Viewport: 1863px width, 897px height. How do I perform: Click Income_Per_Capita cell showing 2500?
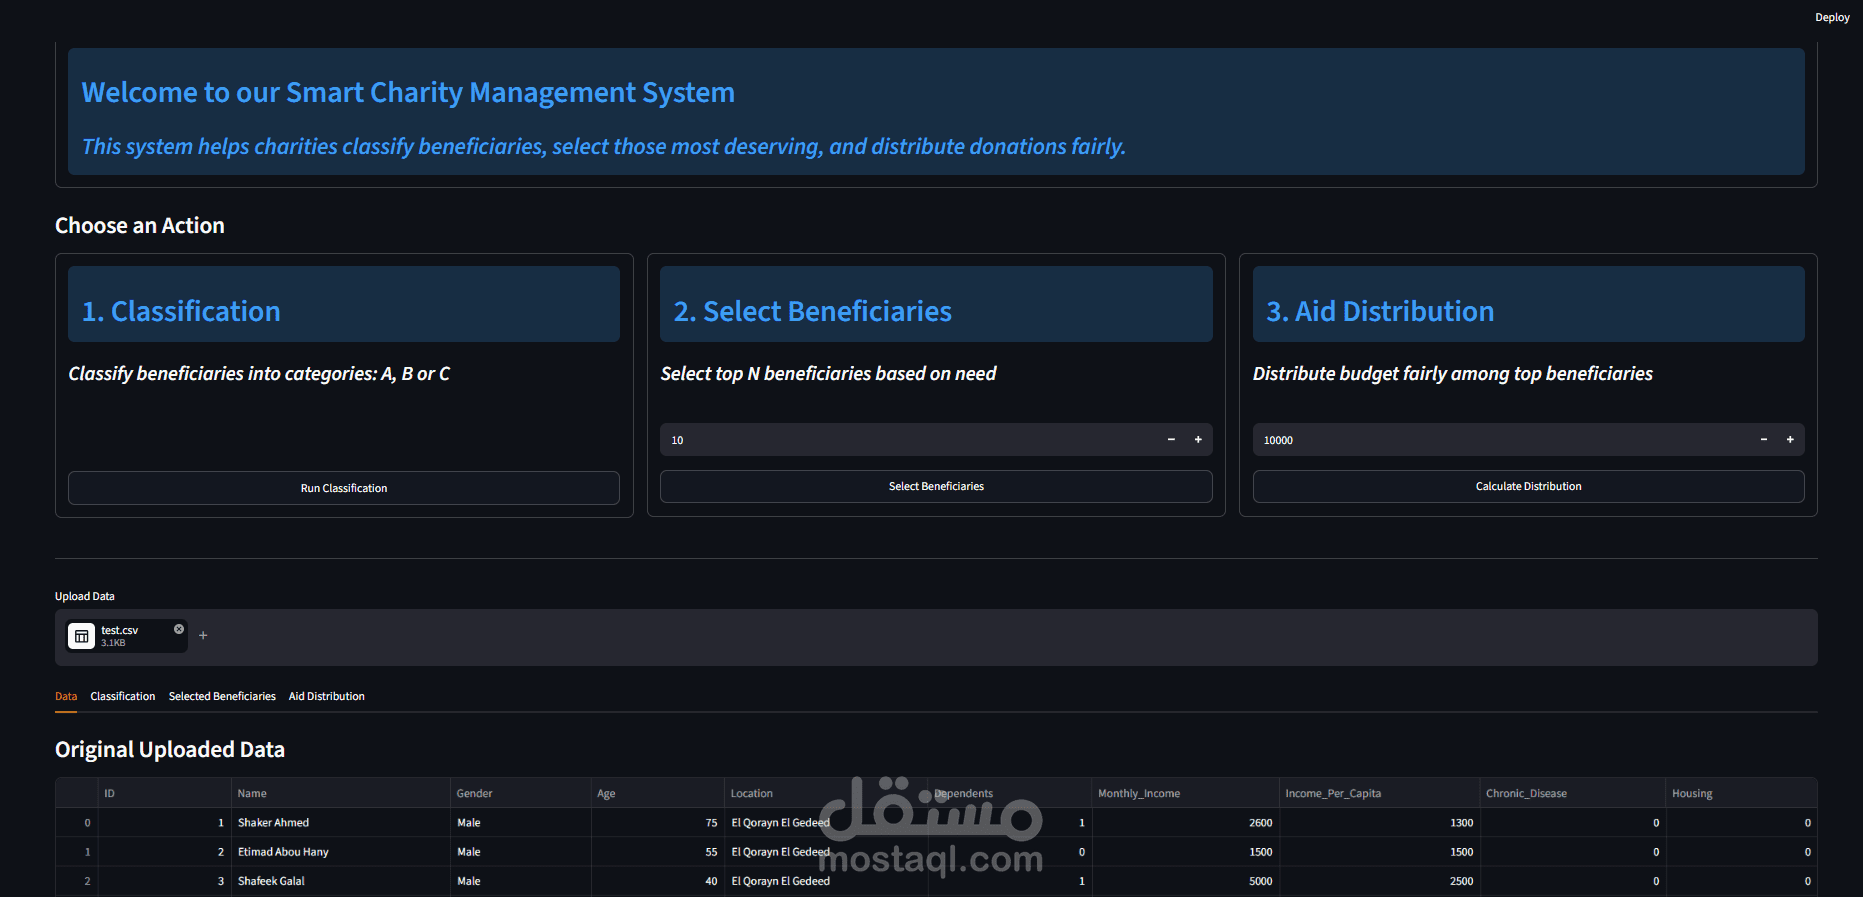1379,881
